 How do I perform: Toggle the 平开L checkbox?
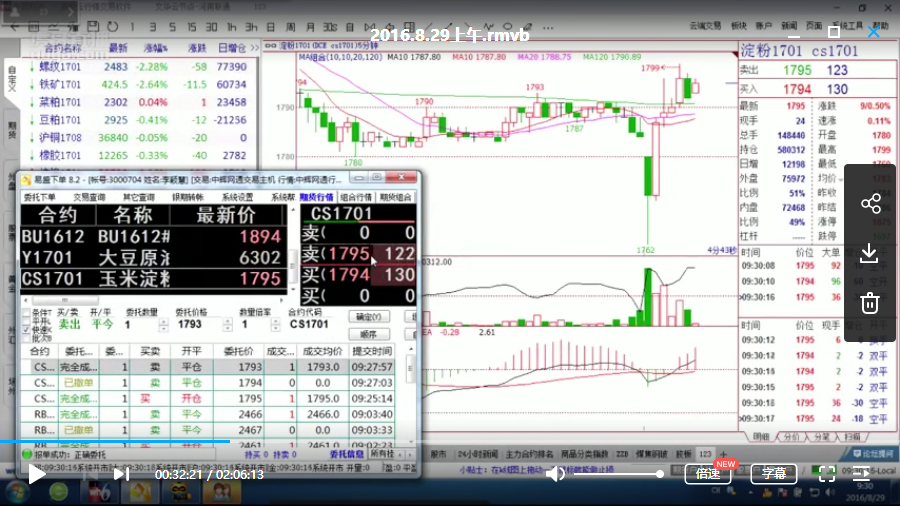[x=26, y=321]
